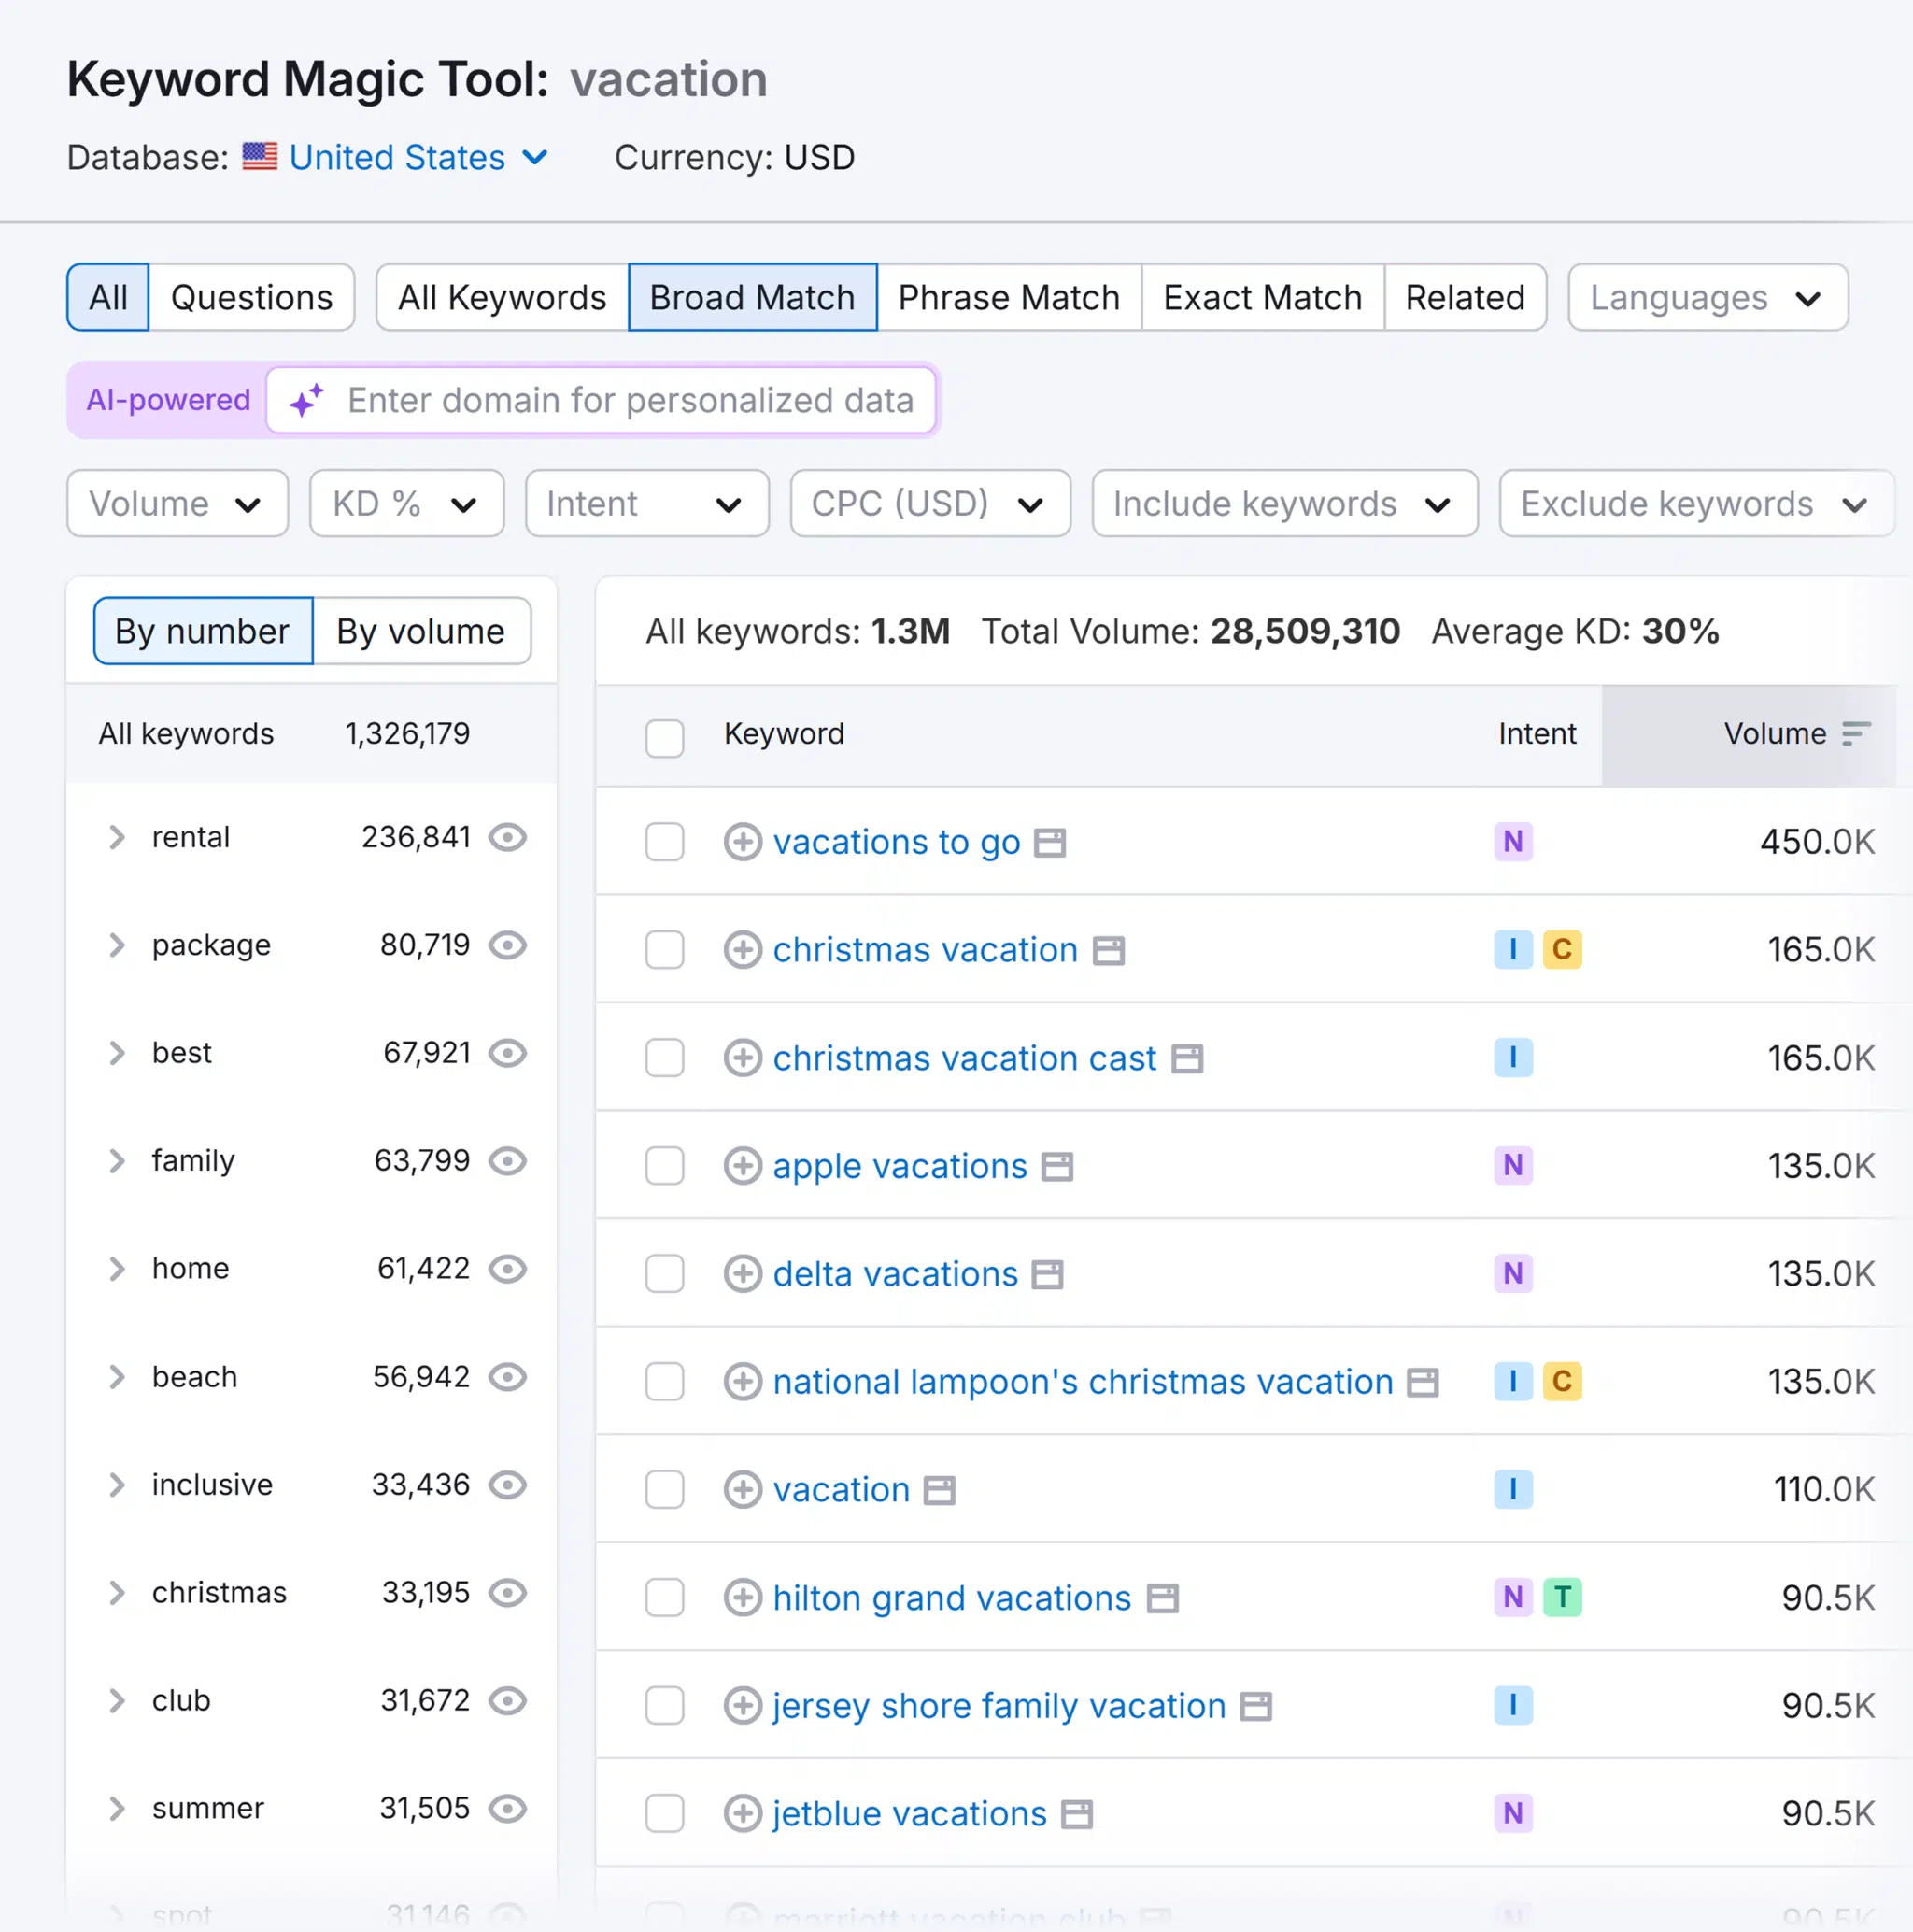Click the N intent badge for 'vacations to go'
The image size is (1913, 1932).
coord(1513,842)
